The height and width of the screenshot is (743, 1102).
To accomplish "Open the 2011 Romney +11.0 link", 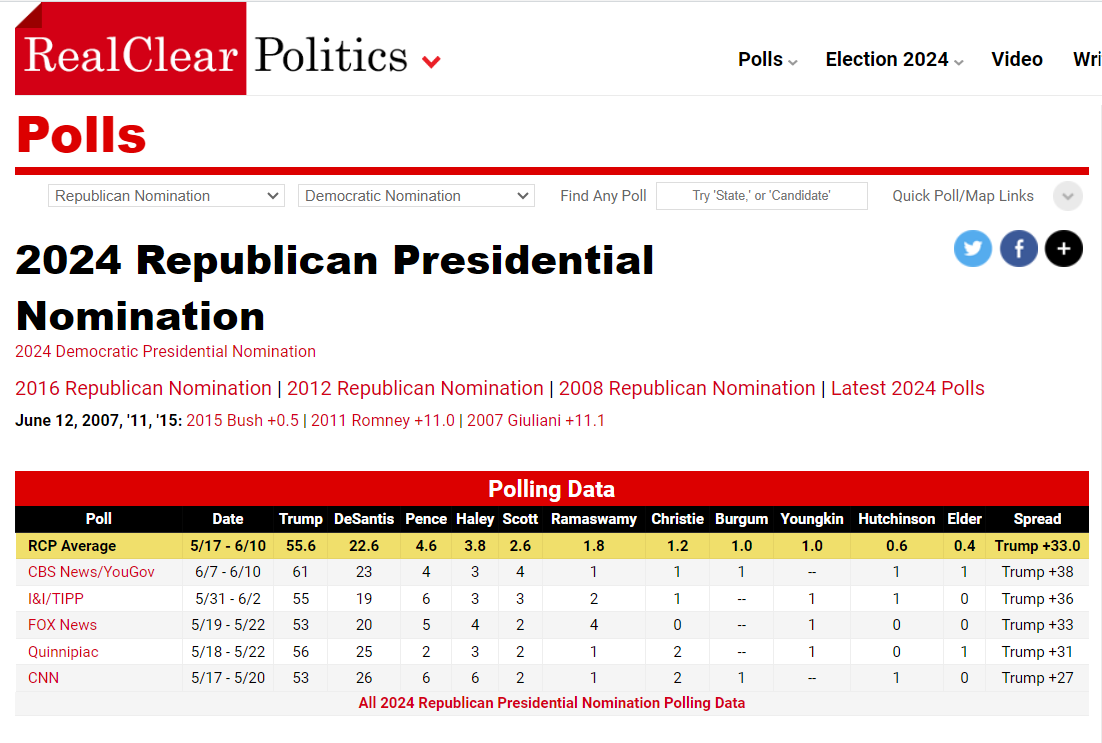I will pos(383,421).
